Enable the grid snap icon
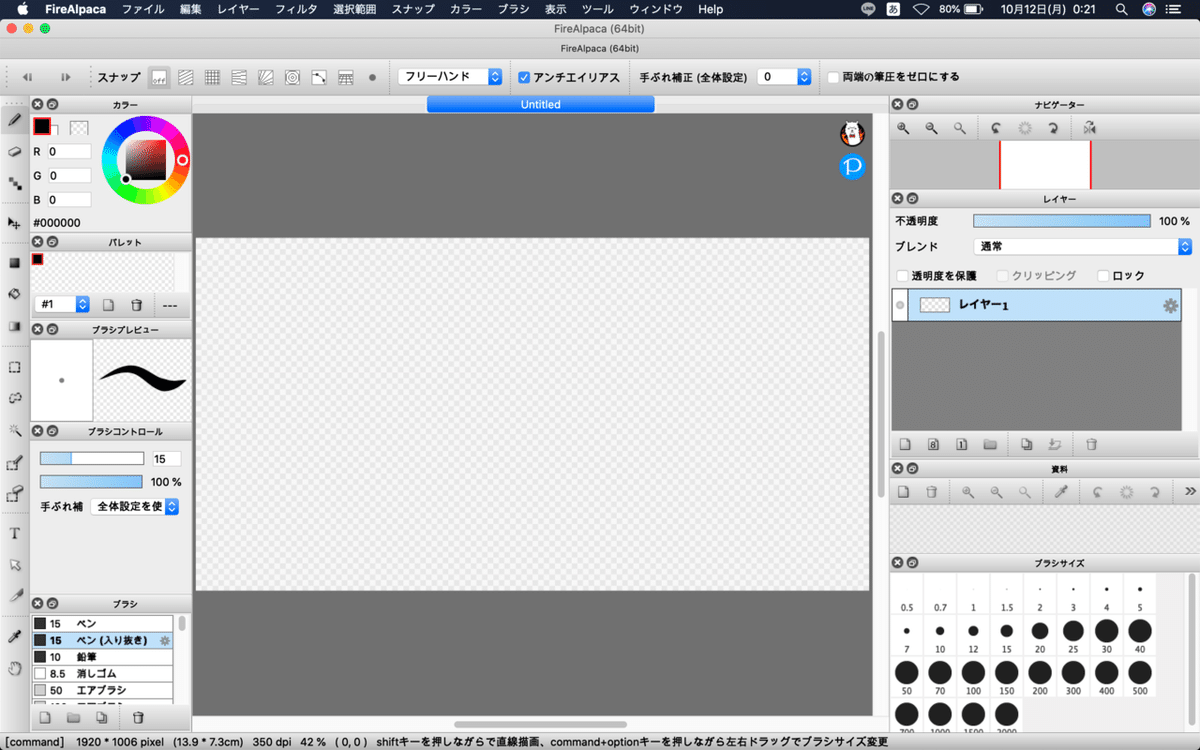 (213, 77)
